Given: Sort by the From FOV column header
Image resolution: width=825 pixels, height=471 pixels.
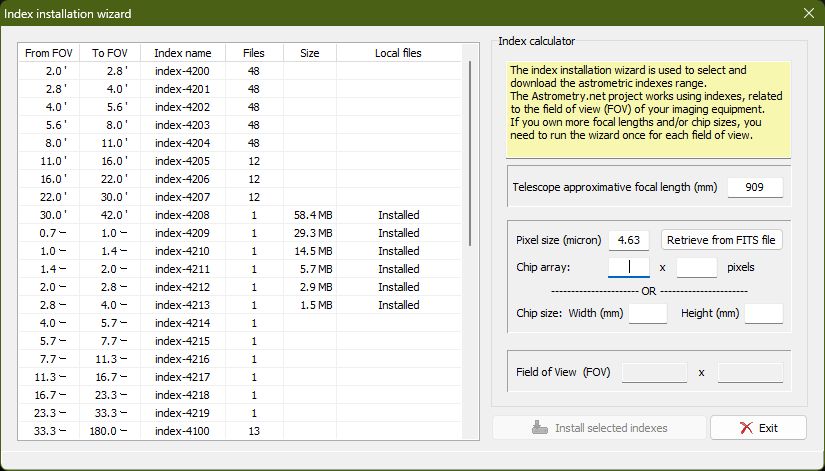Looking at the screenshot, I should (x=51, y=53).
